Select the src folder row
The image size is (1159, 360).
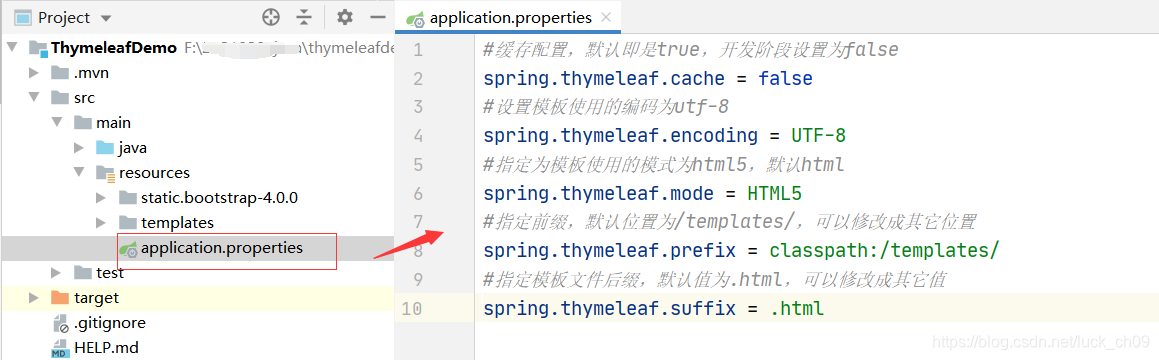point(197,98)
